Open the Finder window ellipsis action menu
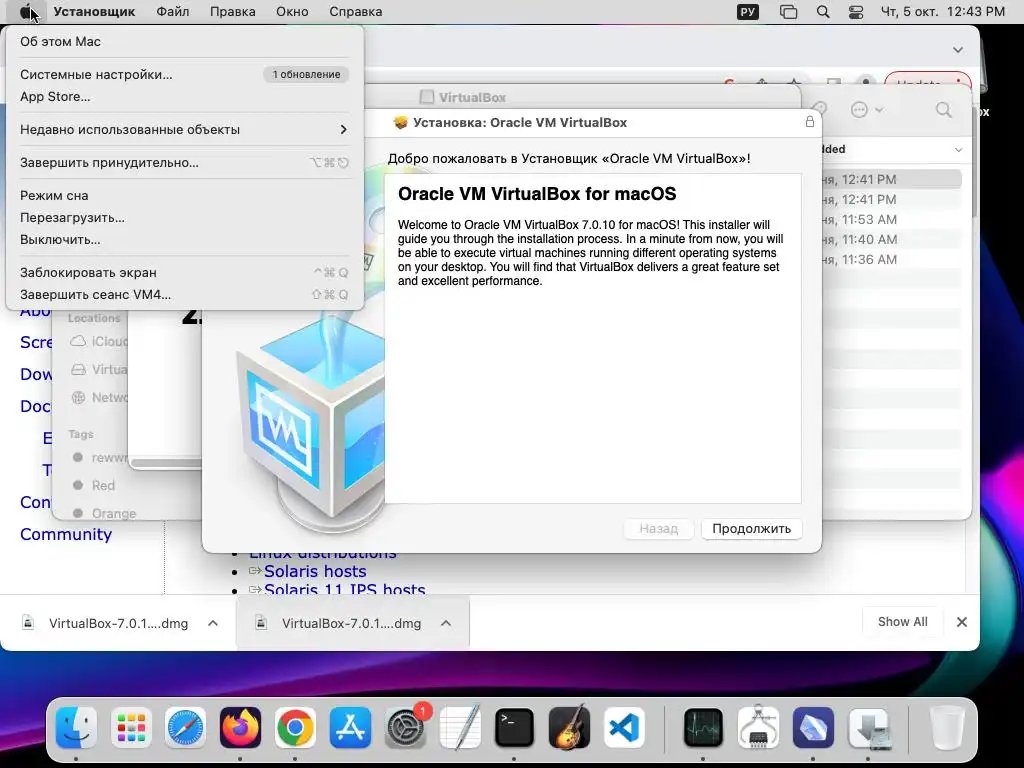This screenshot has width=1024, height=768. point(867,110)
